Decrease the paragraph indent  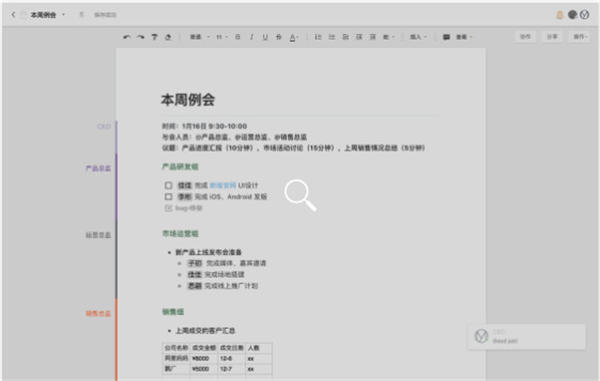tap(359, 37)
